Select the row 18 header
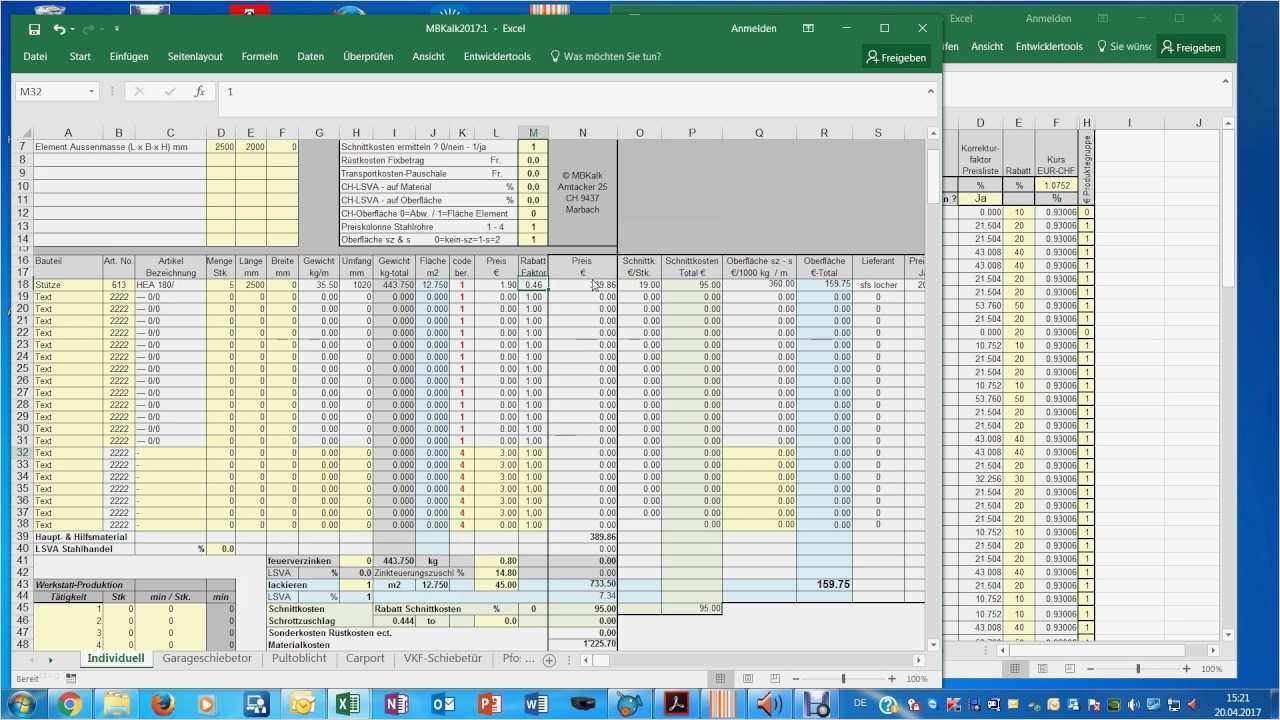 point(22,285)
